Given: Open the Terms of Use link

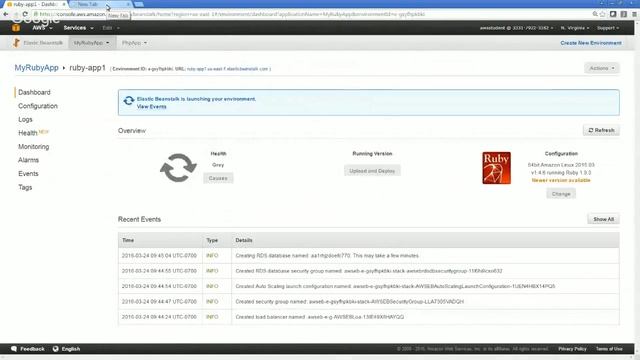Looking at the screenshot, I should 609,349.
